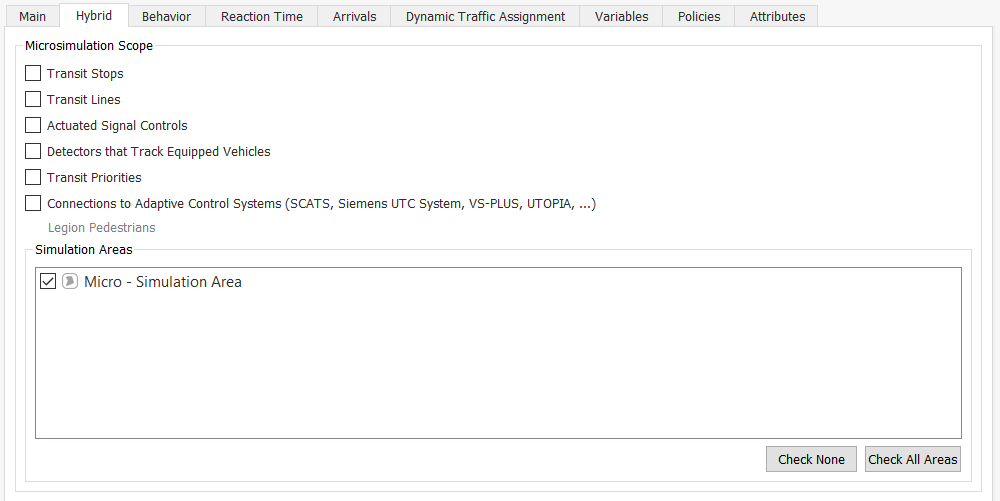This screenshot has width=1000, height=501.
Task: Select the Policies tab
Action: pyautogui.click(x=699, y=16)
